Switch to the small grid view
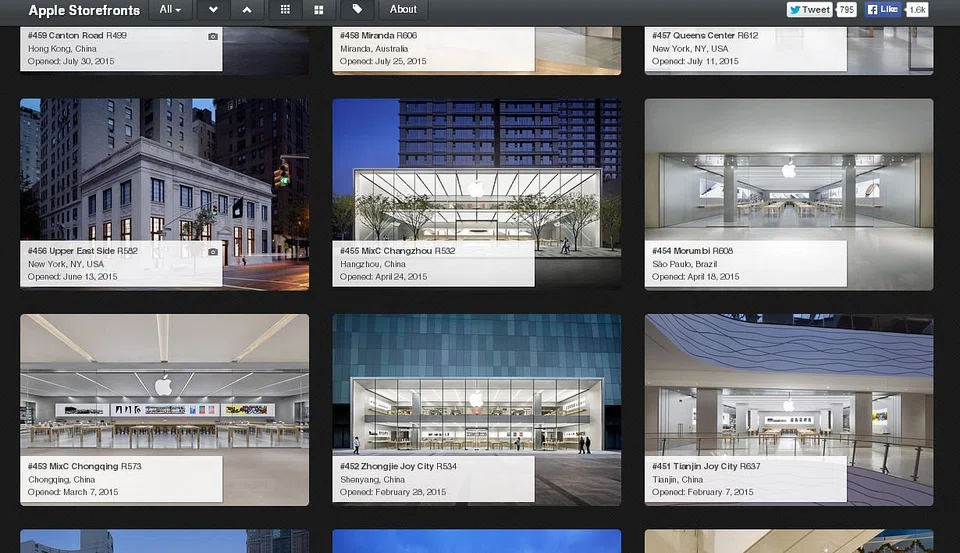Screen dimensions: 960x553 click(285, 10)
